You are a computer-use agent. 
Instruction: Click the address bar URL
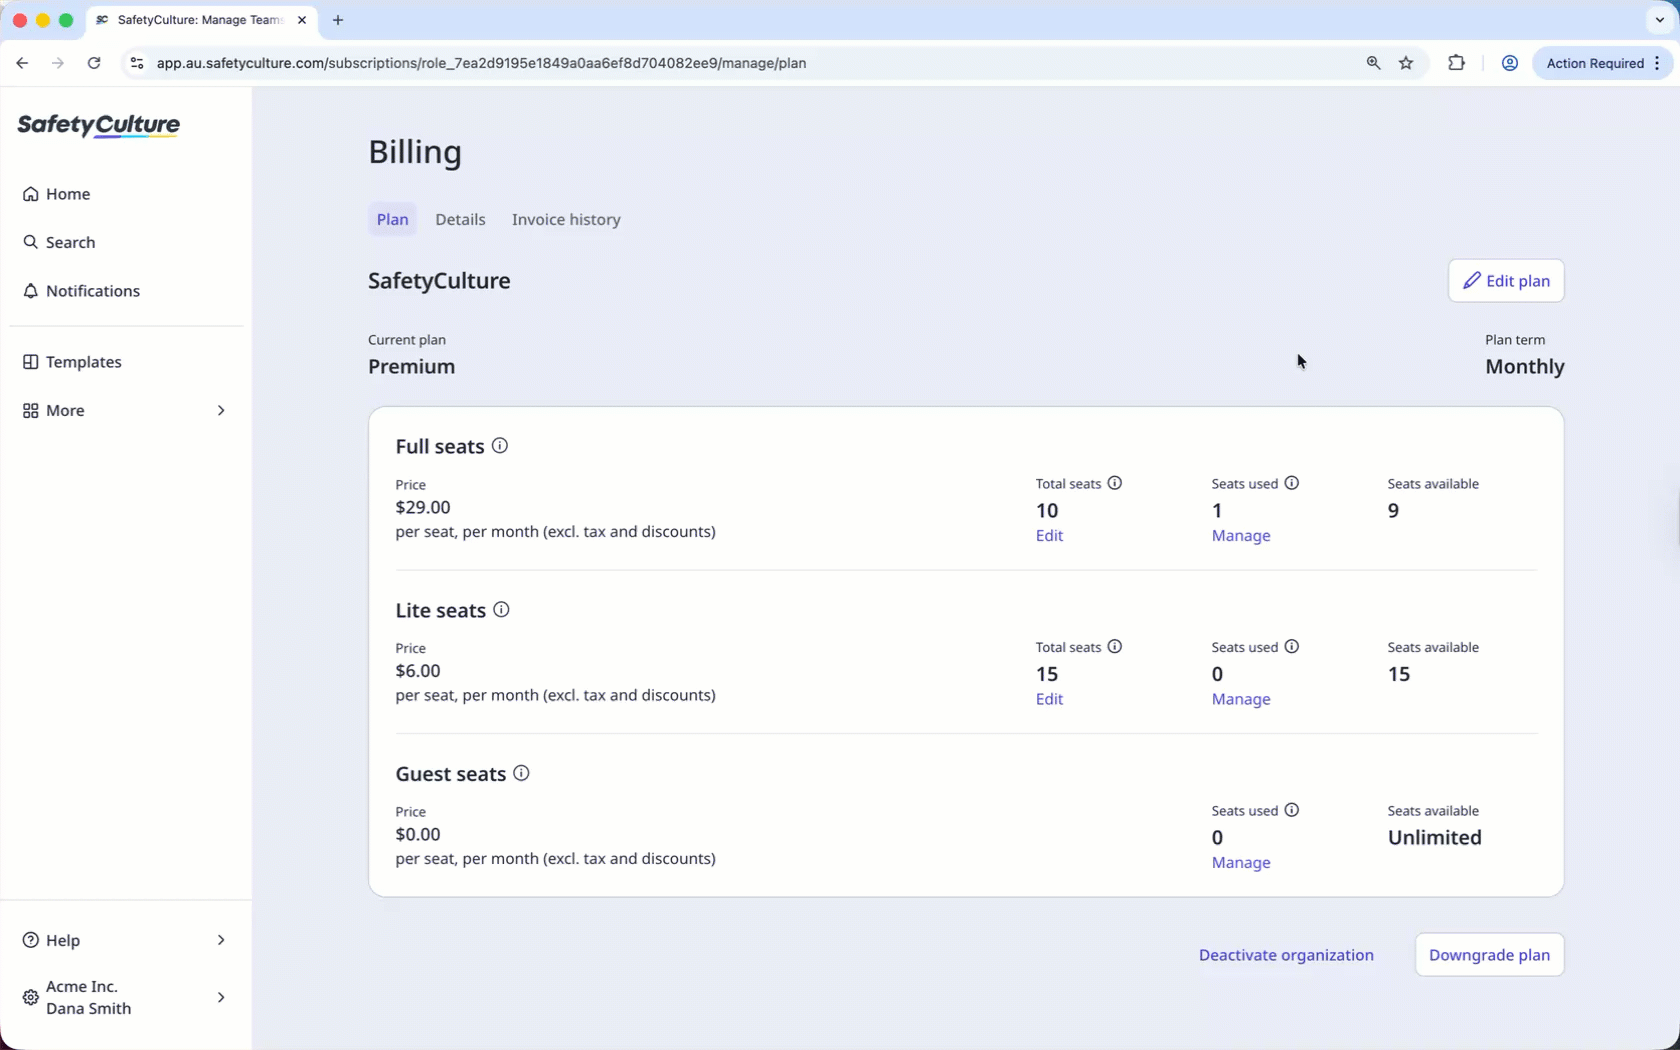[x=481, y=63]
